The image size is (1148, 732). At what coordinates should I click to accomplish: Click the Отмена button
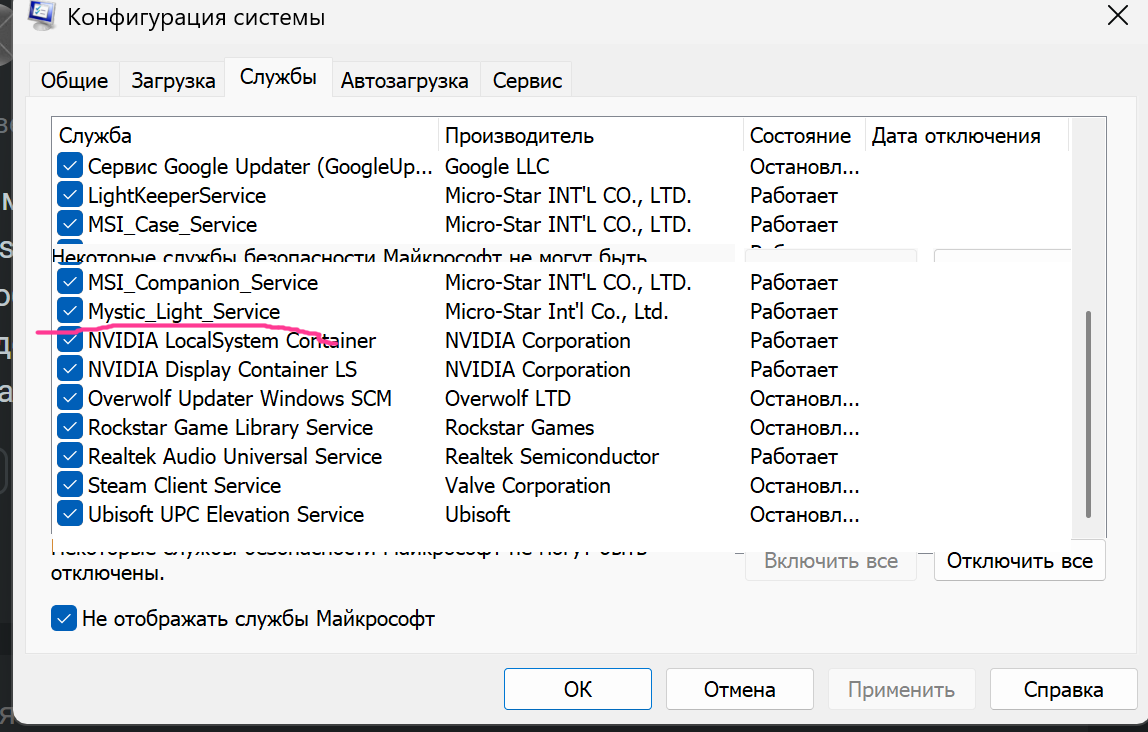click(739, 689)
